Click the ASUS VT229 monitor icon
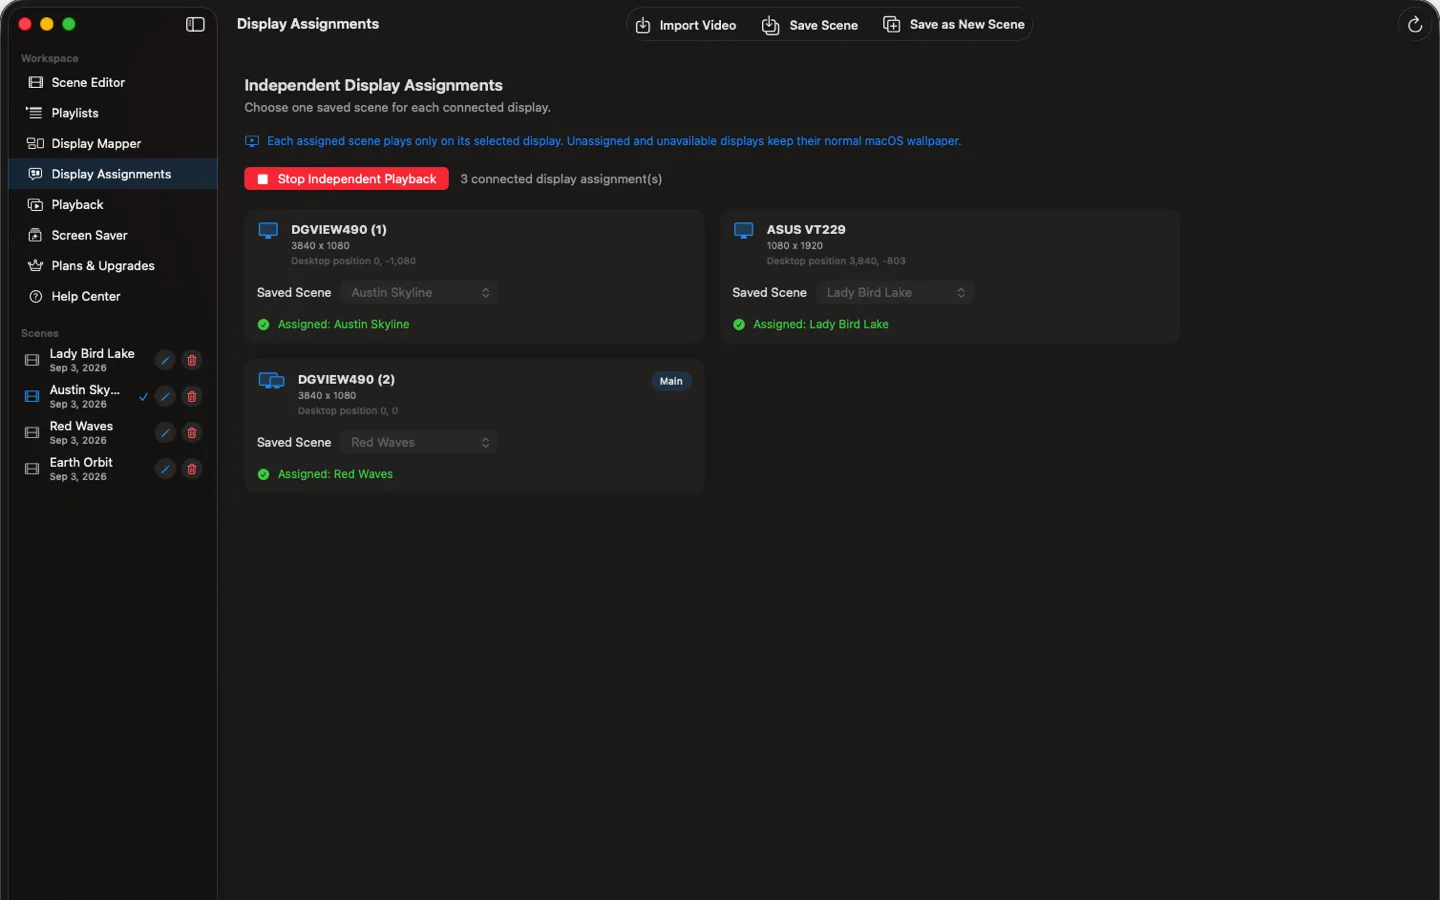 (744, 231)
